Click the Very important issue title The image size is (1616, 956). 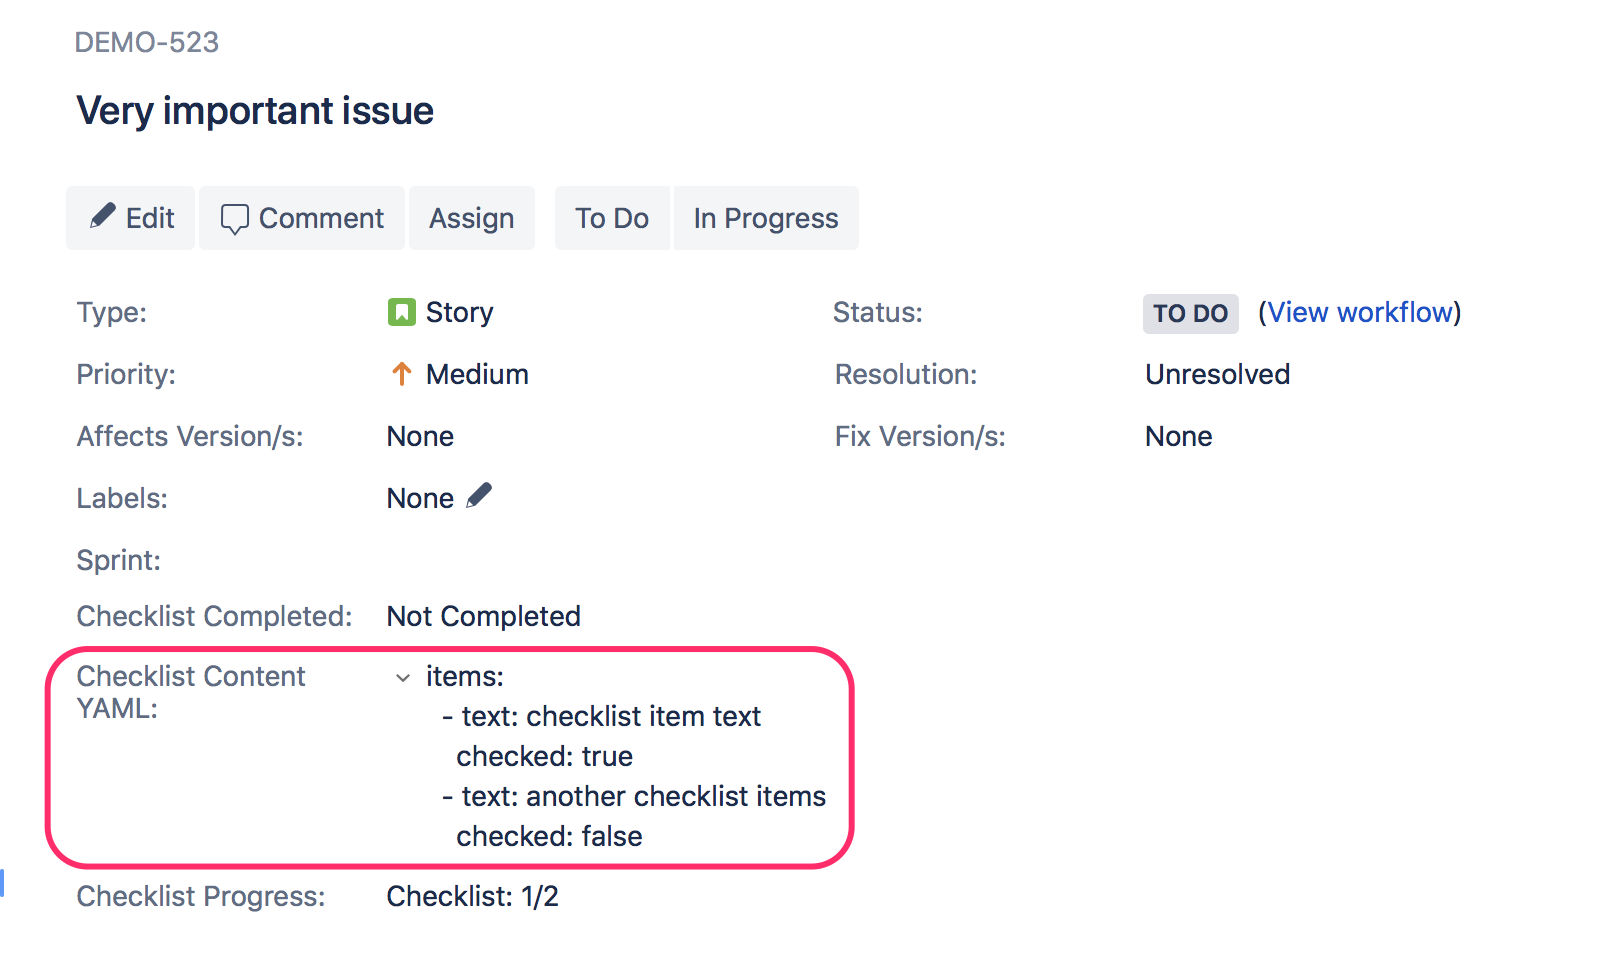tap(255, 110)
